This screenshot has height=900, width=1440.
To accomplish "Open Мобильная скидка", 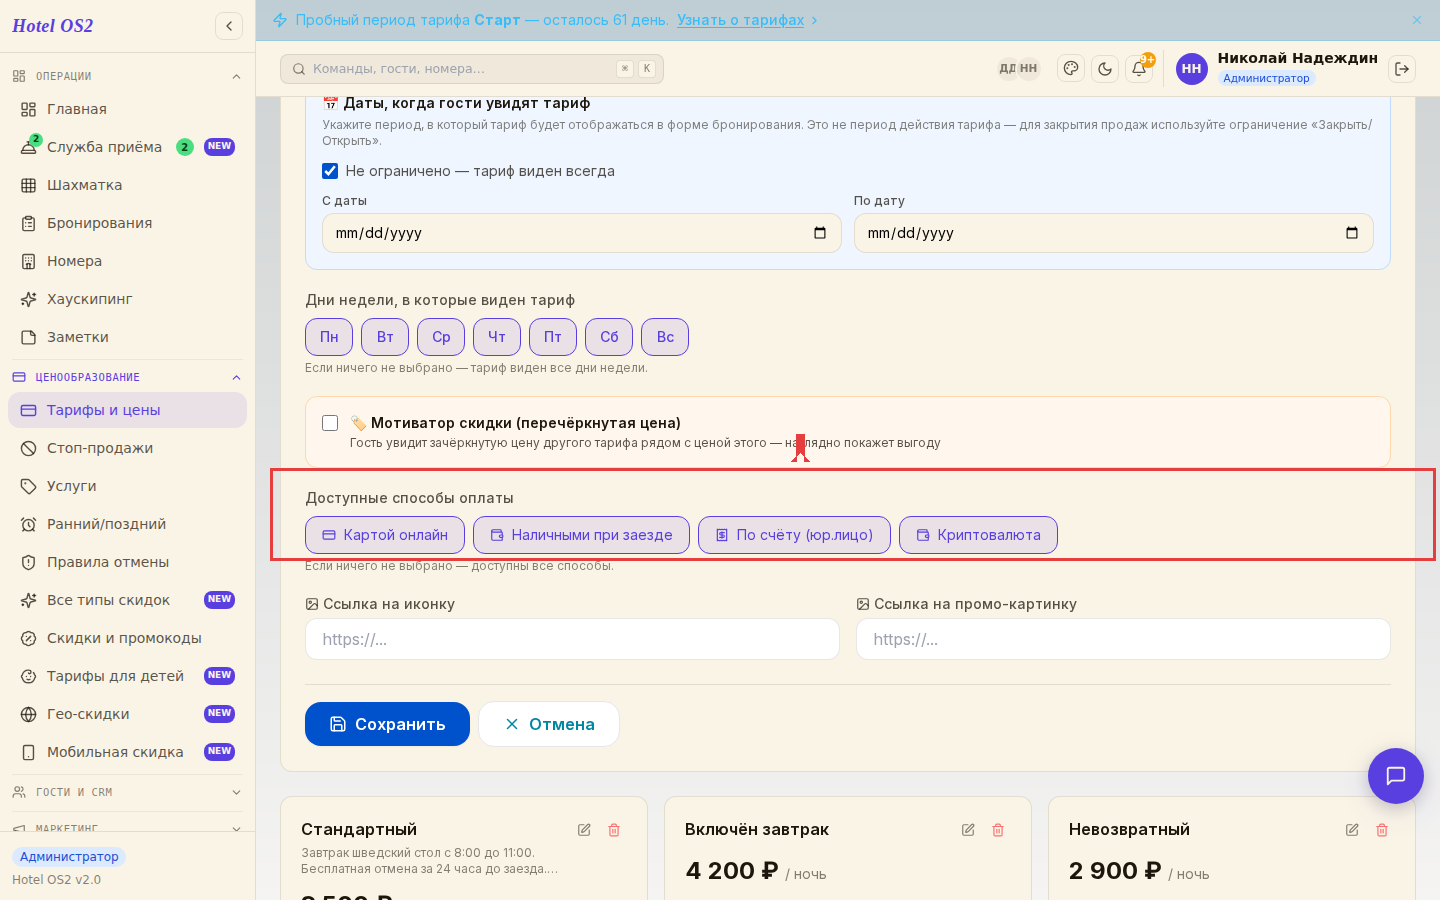I will (127, 752).
